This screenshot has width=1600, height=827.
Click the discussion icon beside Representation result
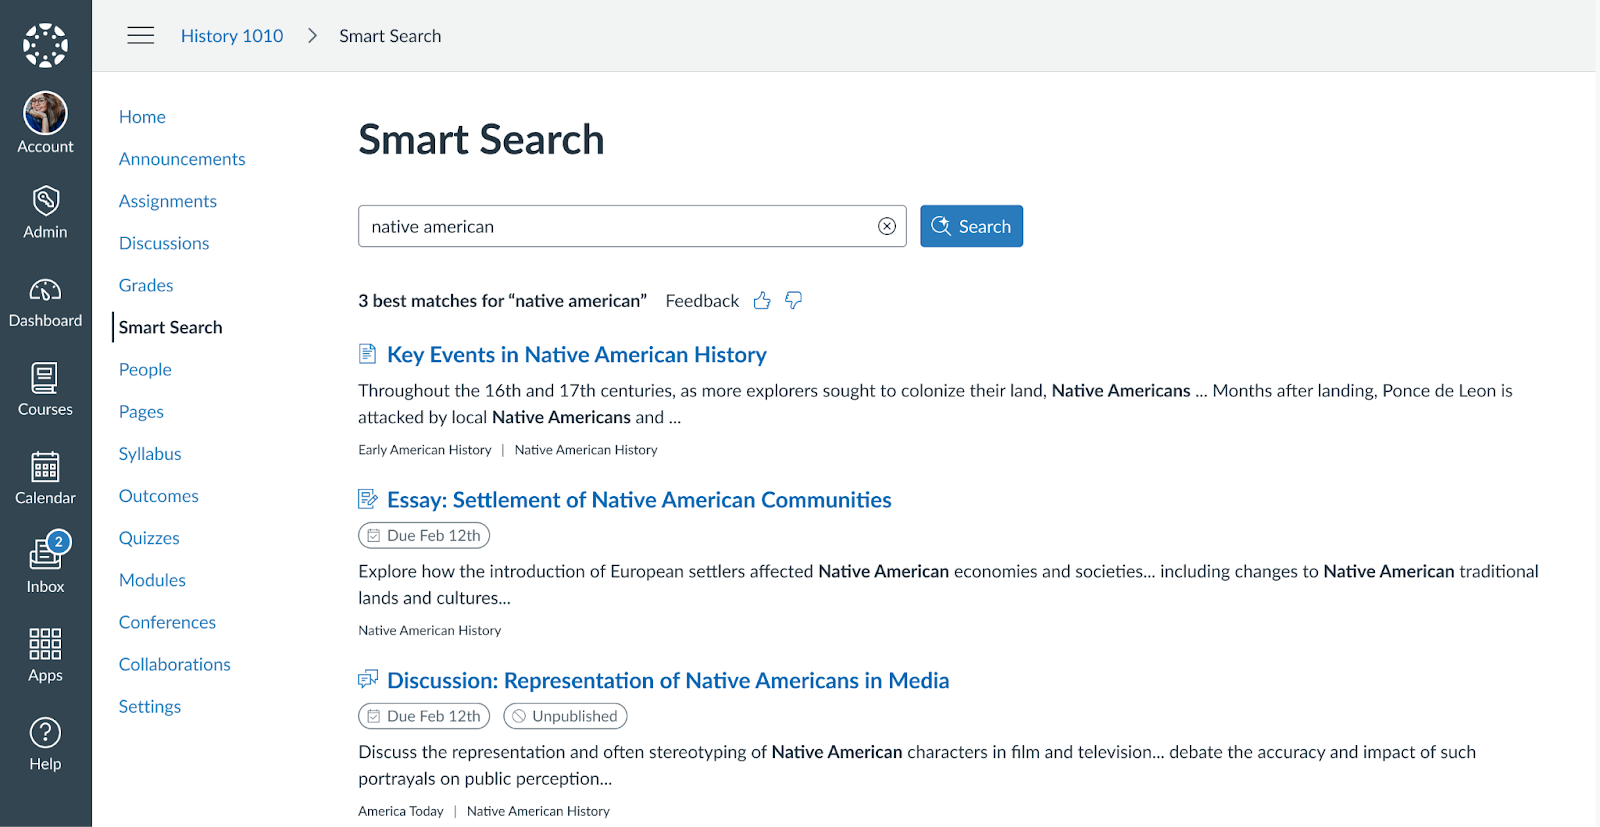point(368,680)
